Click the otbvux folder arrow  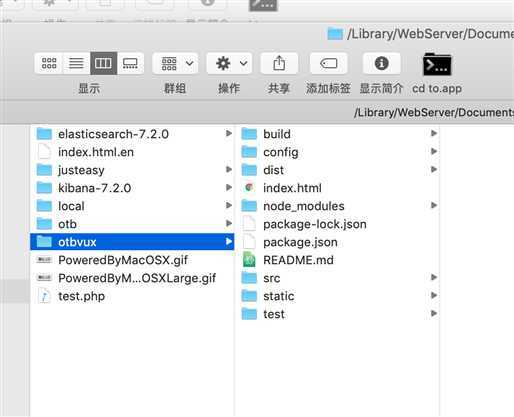pos(229,241)
